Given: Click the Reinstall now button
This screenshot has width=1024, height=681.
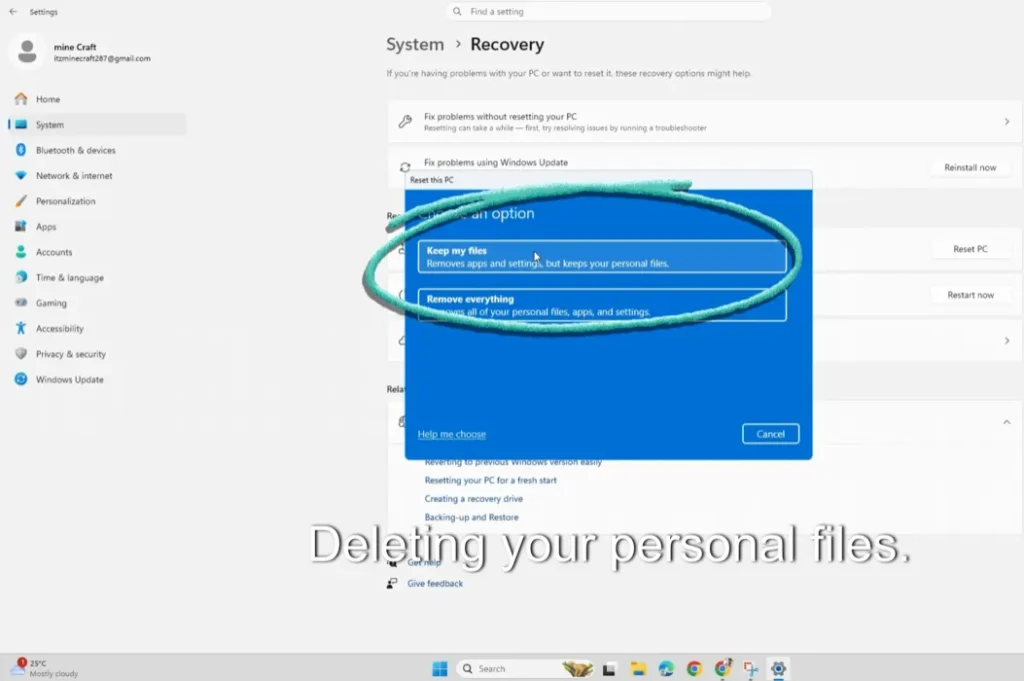Looking at the screenshot, I should coord(970,167).
